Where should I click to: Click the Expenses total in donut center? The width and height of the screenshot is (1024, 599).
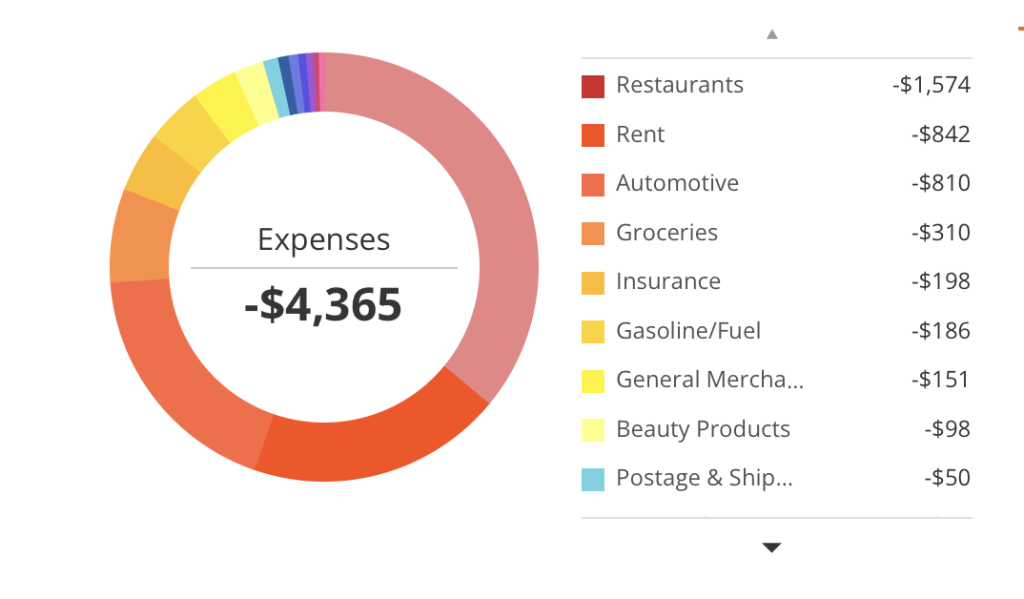[323, 304]
